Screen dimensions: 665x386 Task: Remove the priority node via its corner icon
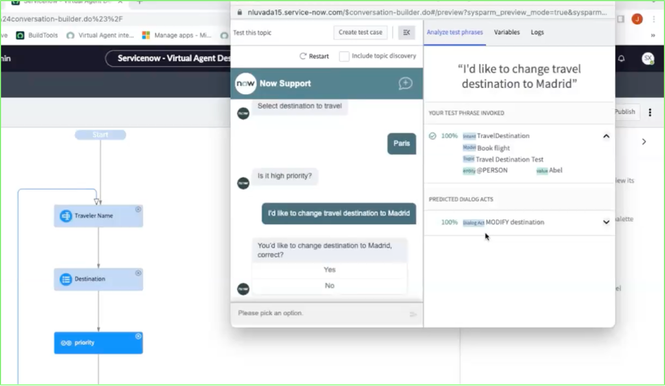[138, 336]
